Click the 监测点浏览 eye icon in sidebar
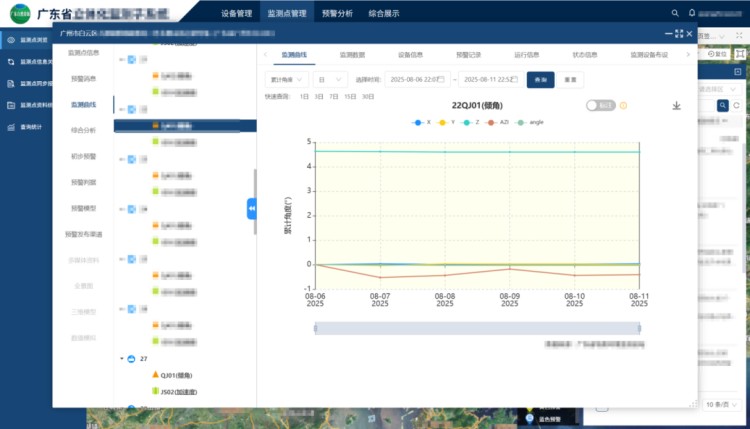Image resolution: width=750 pixels, height=429 pixels. click(11, 40)
